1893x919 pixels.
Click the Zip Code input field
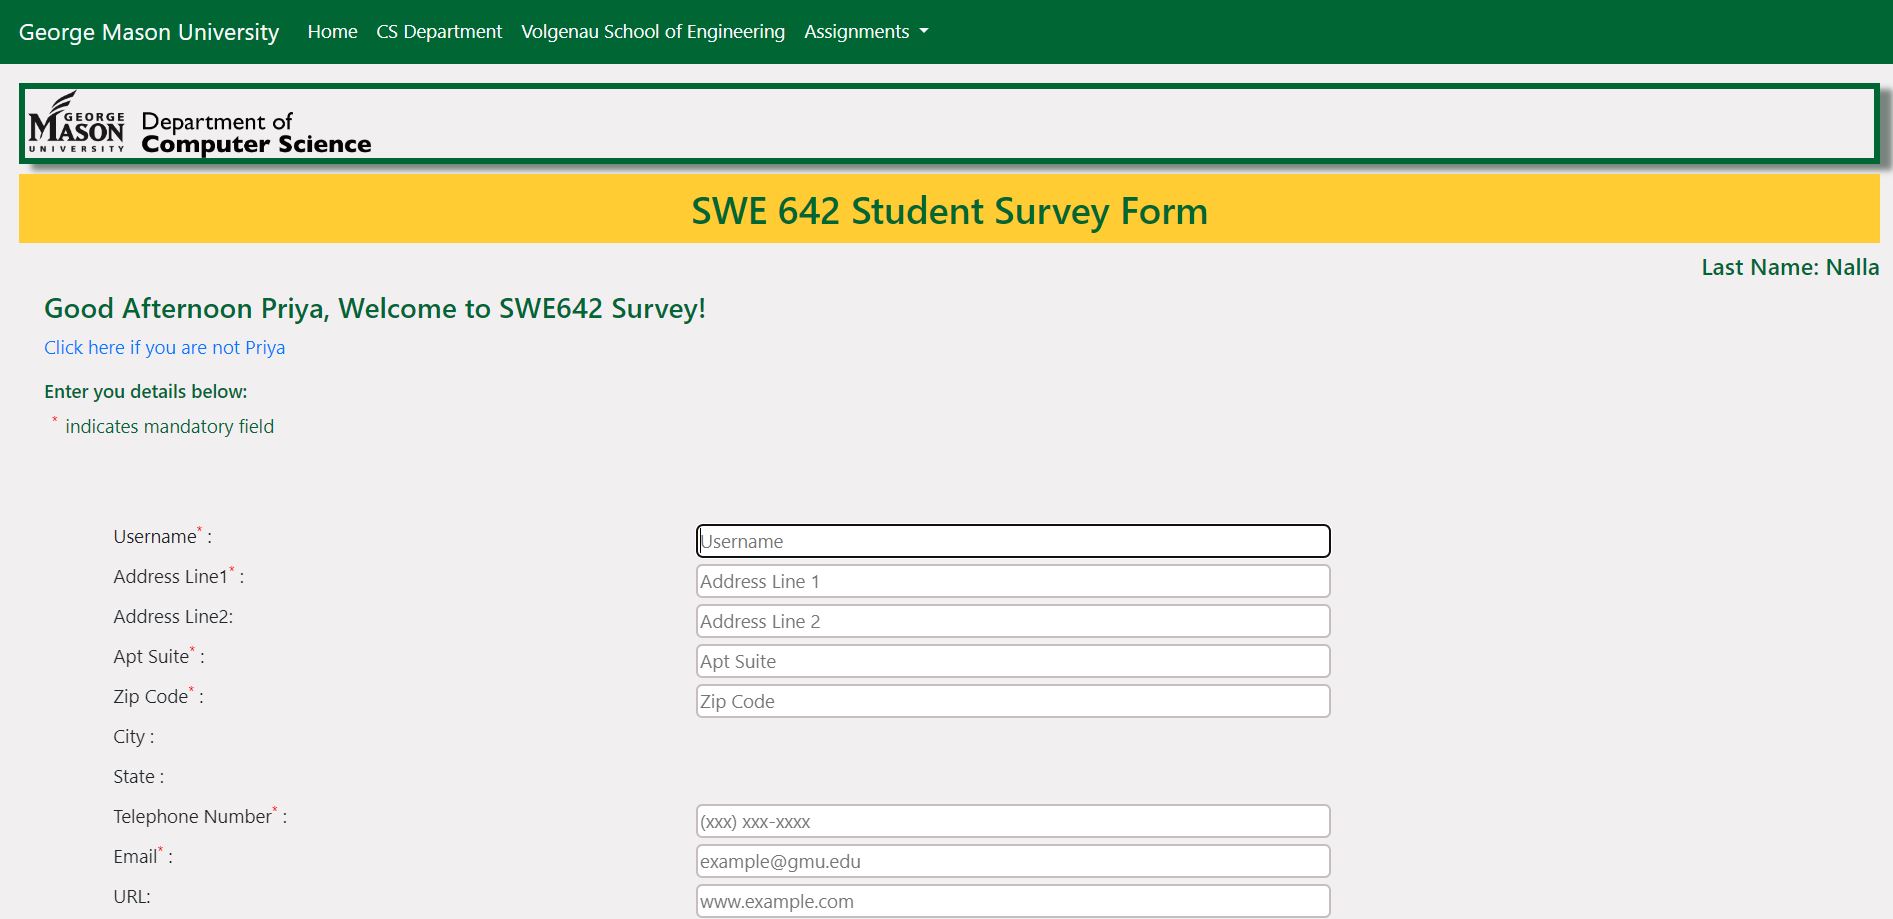(x=1013, y=701)
